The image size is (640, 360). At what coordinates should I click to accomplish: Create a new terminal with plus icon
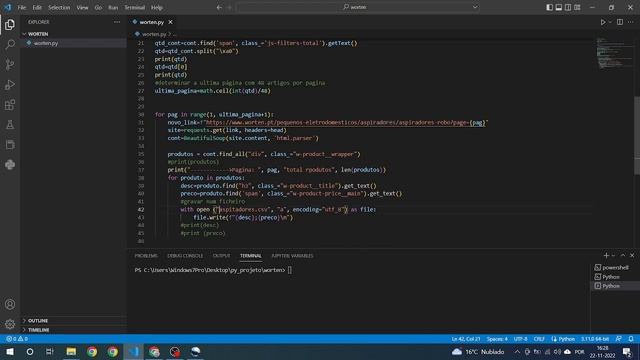click(606, 256)
